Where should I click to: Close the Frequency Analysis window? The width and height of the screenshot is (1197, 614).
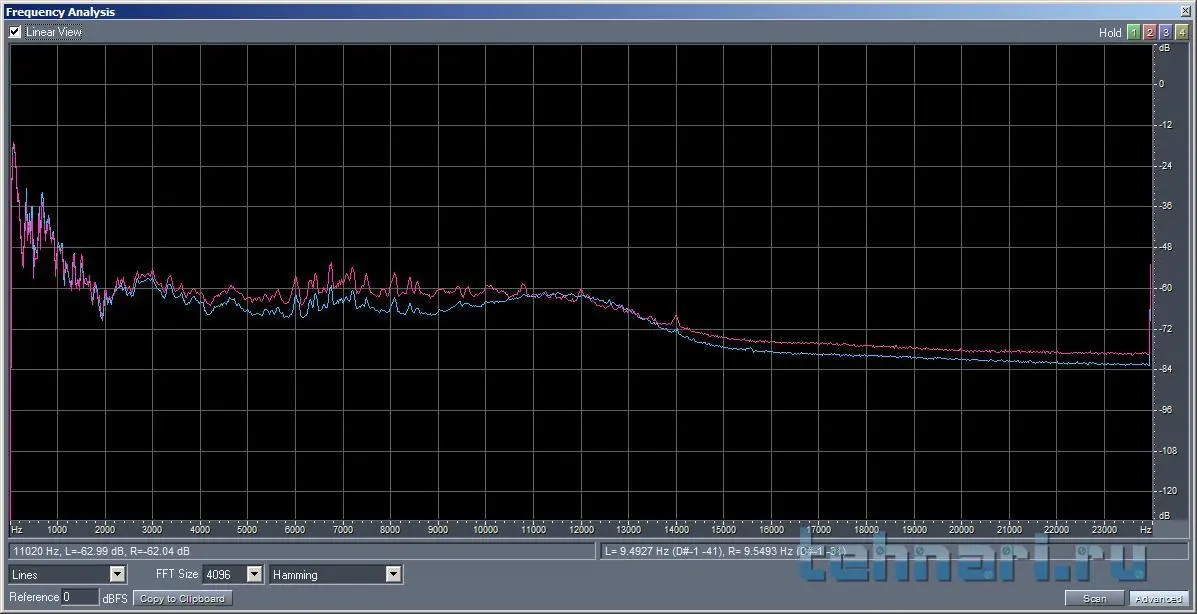pos(1184,11)
